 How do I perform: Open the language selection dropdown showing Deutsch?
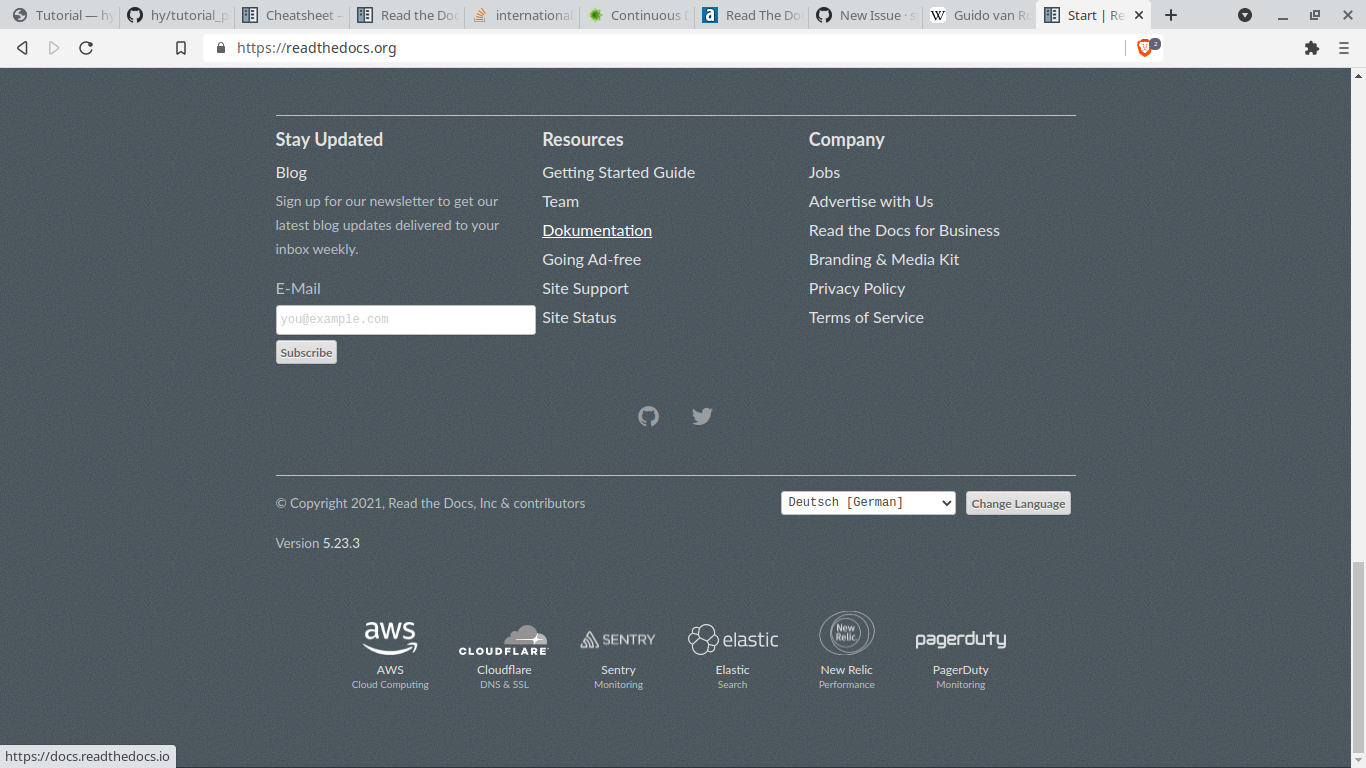[x=868, y=502]
